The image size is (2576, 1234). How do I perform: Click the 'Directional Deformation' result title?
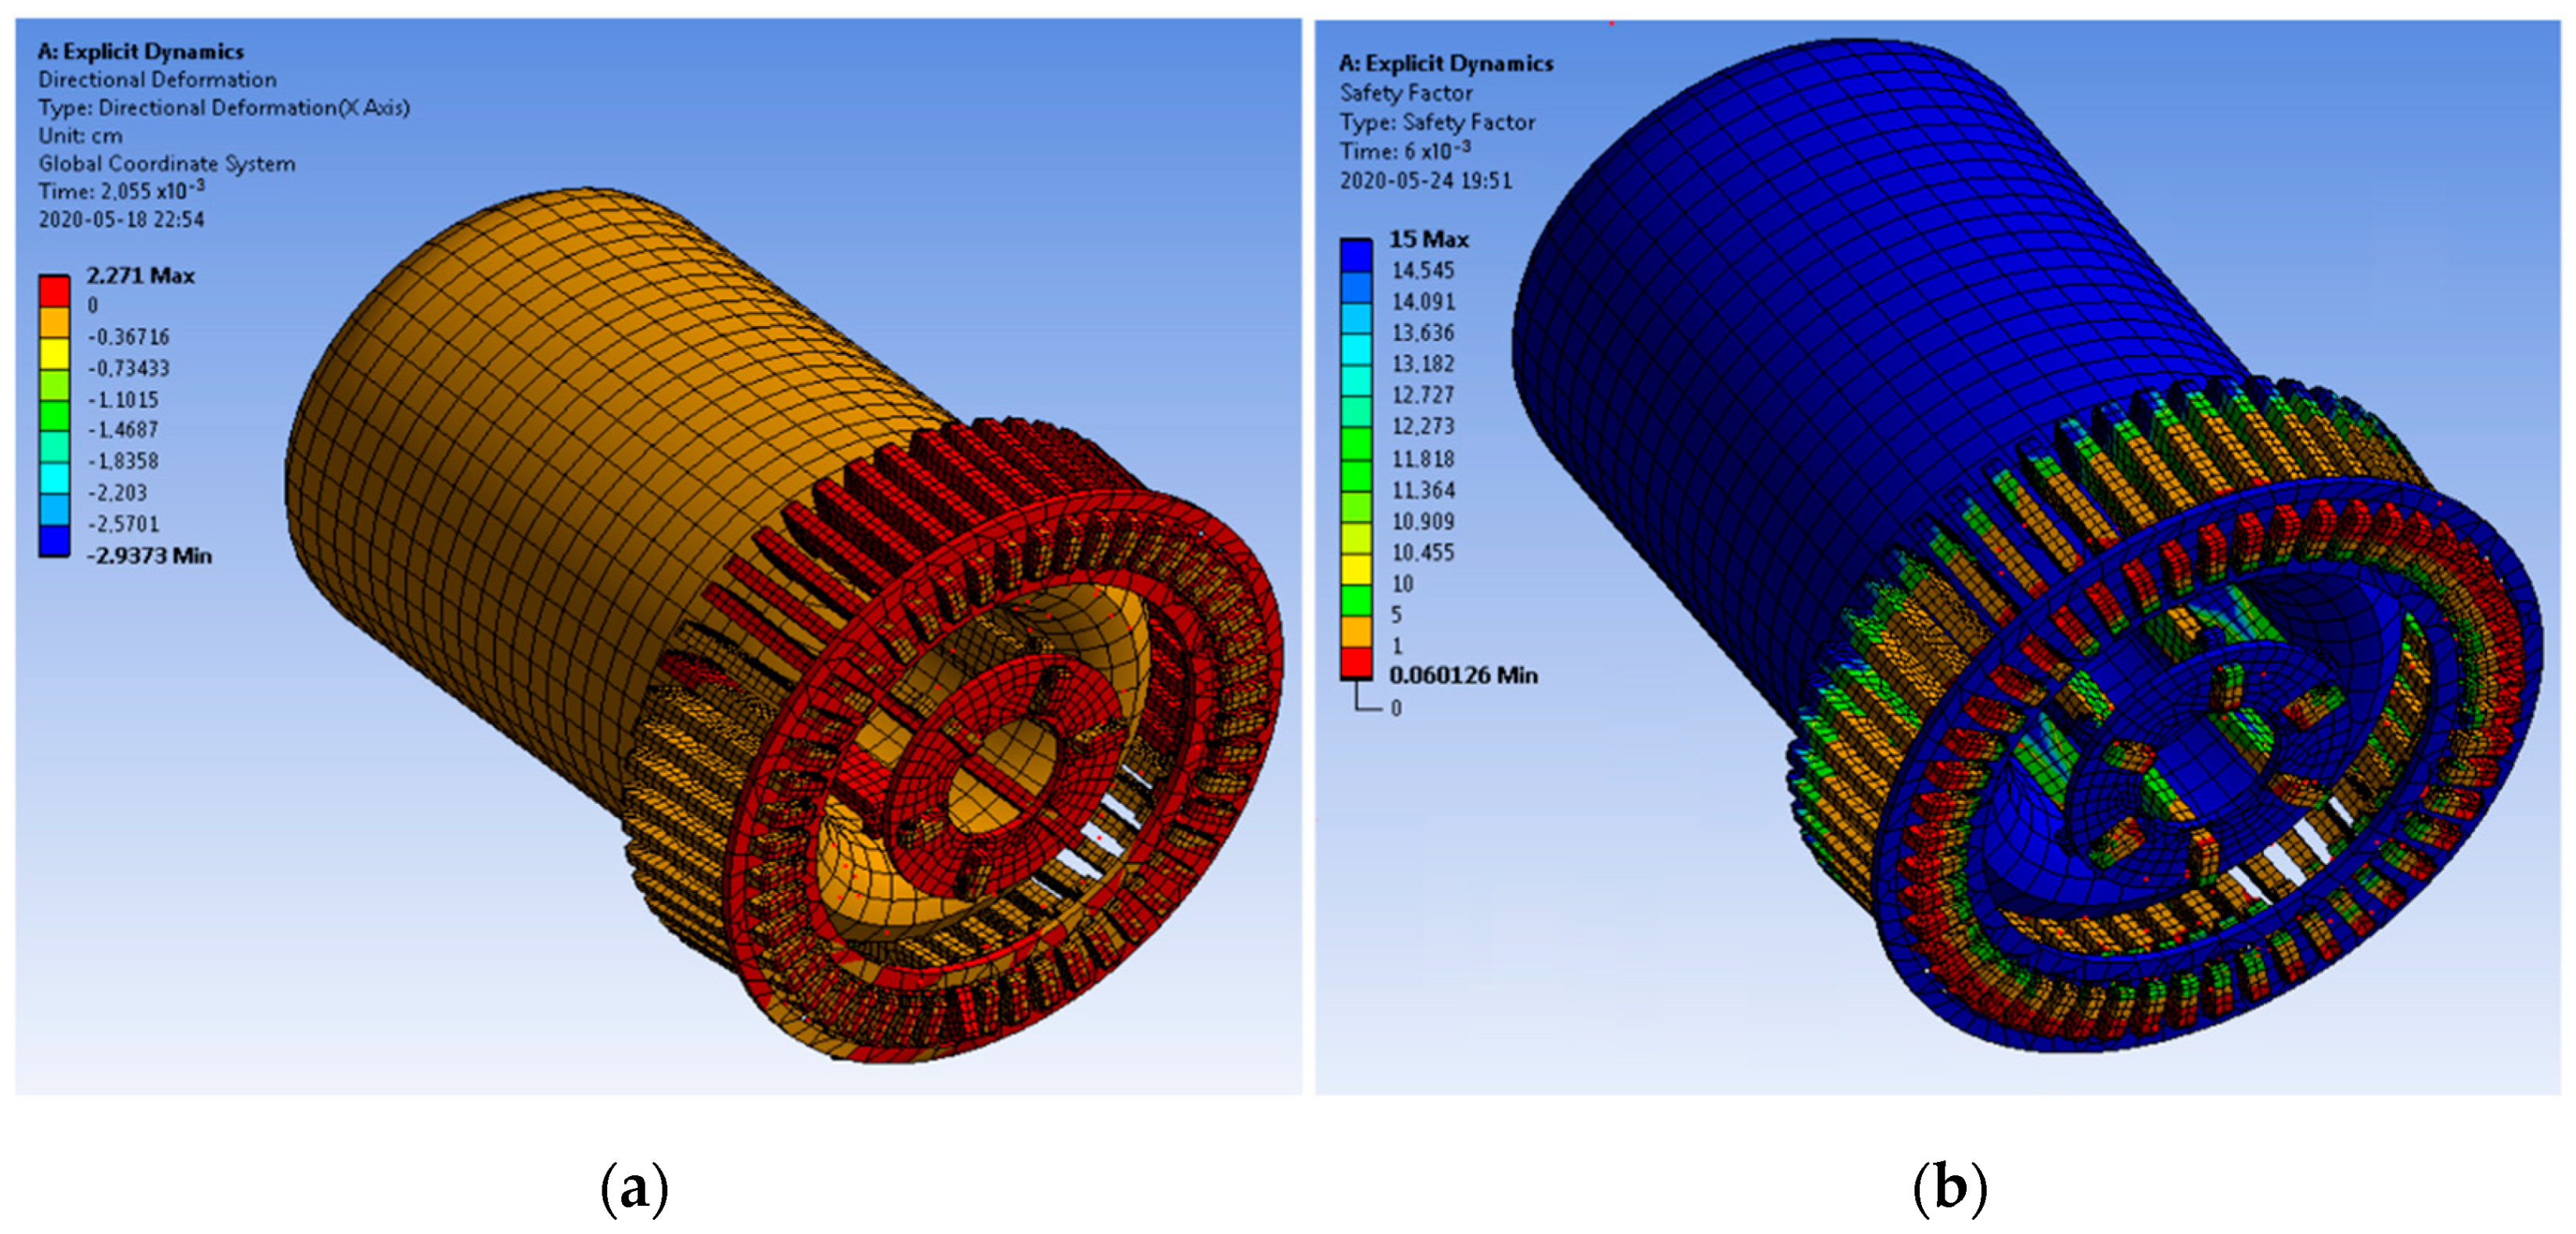pyautogui.click(x=157, y=79)
